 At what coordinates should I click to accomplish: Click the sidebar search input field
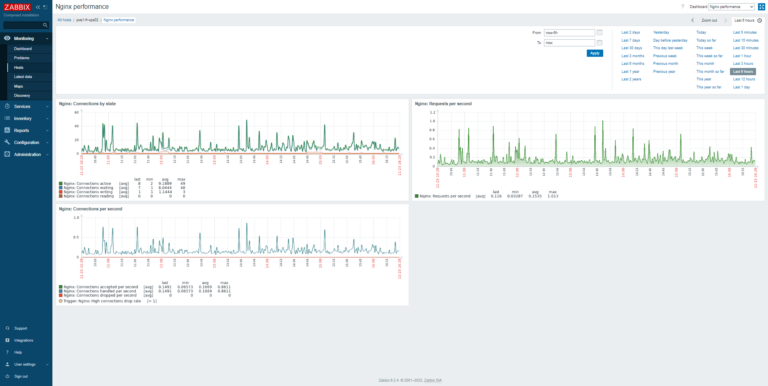click(26, 25)
